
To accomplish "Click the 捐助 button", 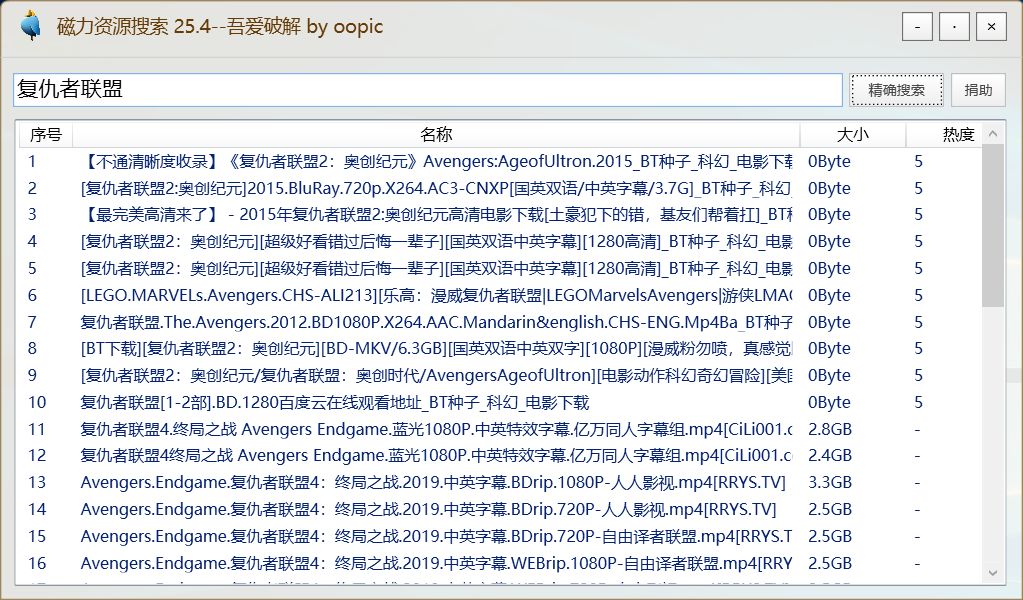I will tap(978, 90).
